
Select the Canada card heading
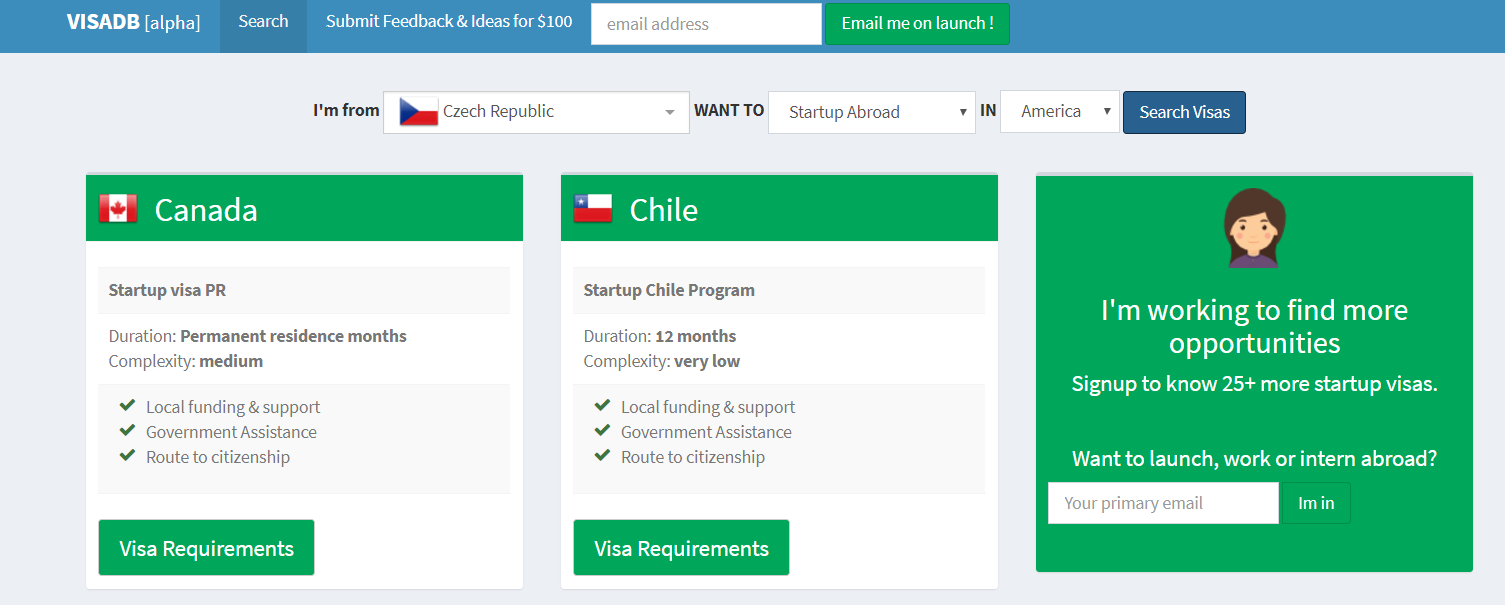pos(206,210)
